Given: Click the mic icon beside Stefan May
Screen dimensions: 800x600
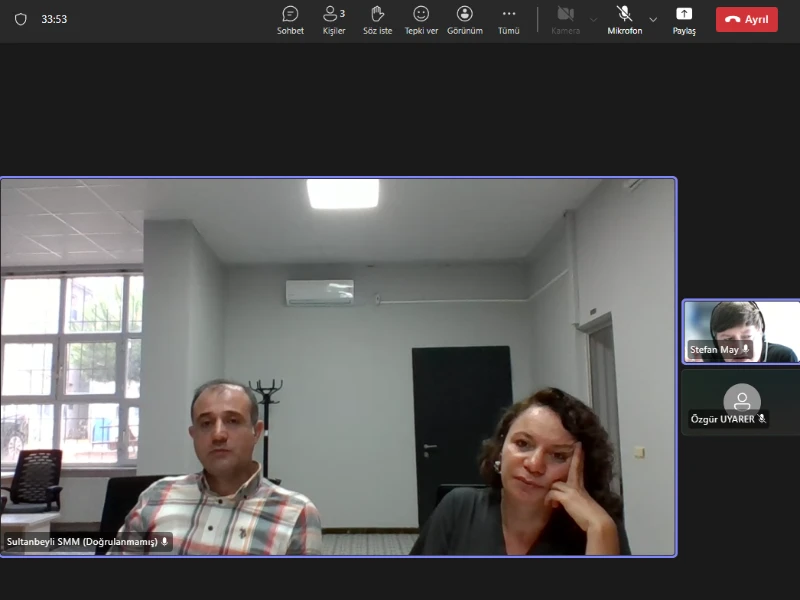Looking at the screenshot, I should (746, 350).
